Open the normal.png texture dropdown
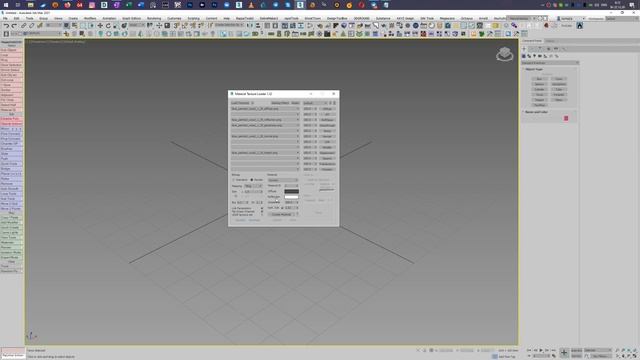Viewport: 640px width, 360px height. point(265,136)
